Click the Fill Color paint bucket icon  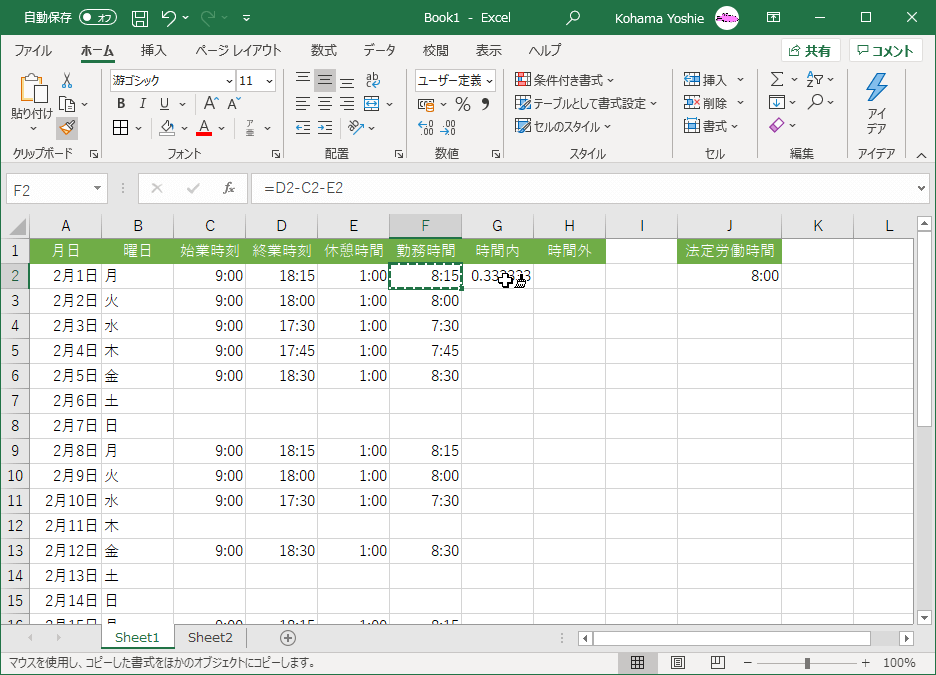(167, 128)
